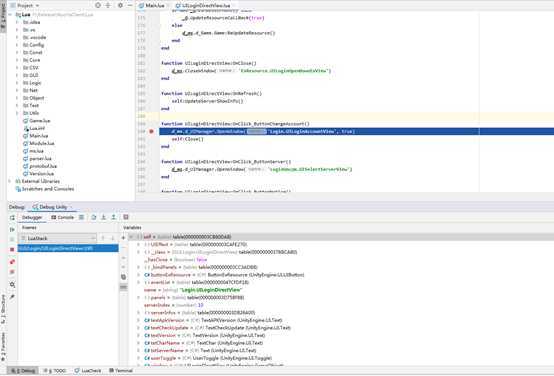Image resolution: width=554 pixels, height=376 pixels.
Task: Click the Debug tool window button at bottom
Action: point(23,371)
